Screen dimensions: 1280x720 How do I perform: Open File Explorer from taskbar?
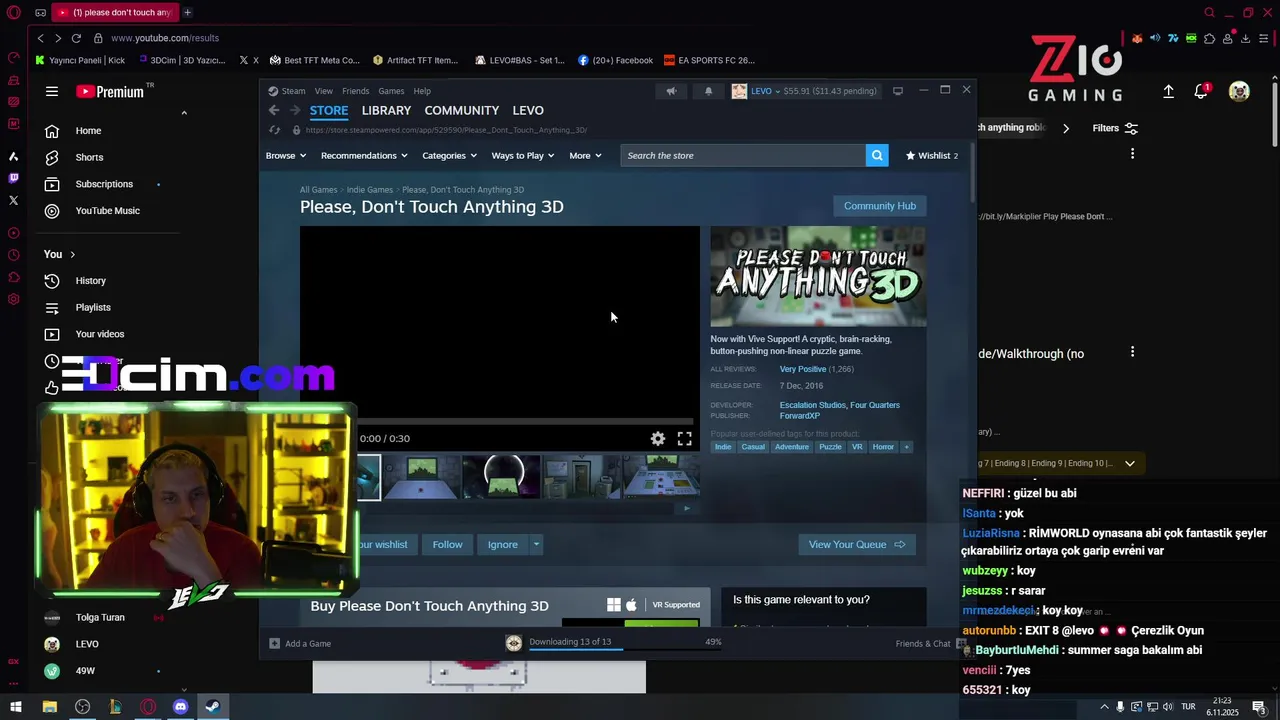49,707
